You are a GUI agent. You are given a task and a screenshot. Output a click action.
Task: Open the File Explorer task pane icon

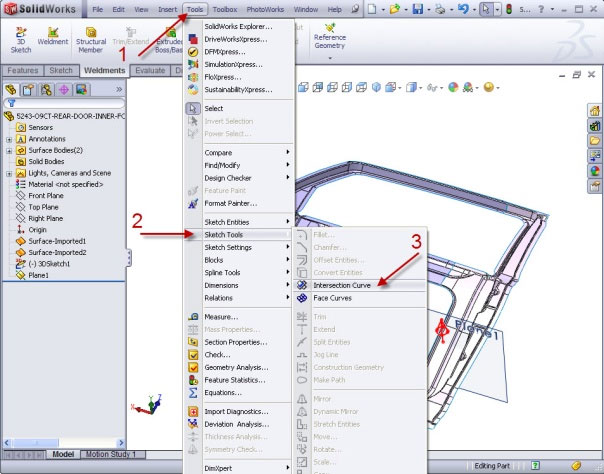point(595,141)
